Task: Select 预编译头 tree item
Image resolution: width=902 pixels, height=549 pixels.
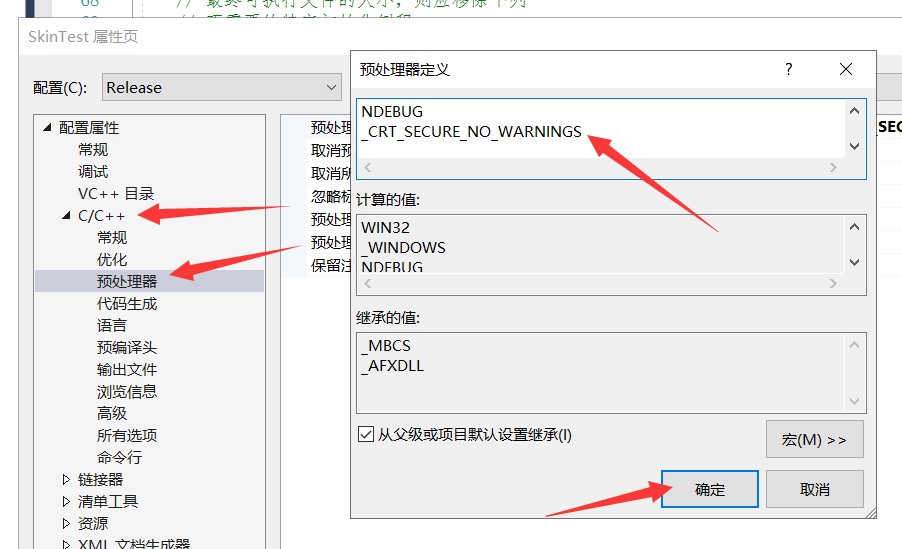Action: click(127, 347)
